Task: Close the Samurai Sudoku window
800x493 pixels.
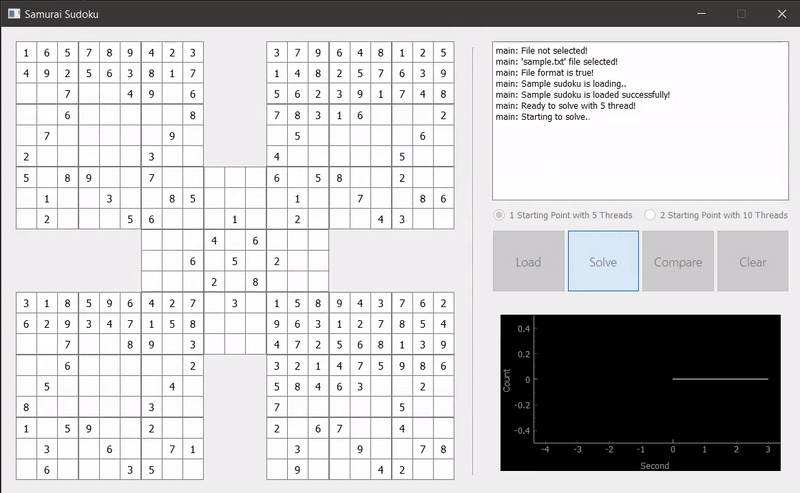Action: point(782,14)
